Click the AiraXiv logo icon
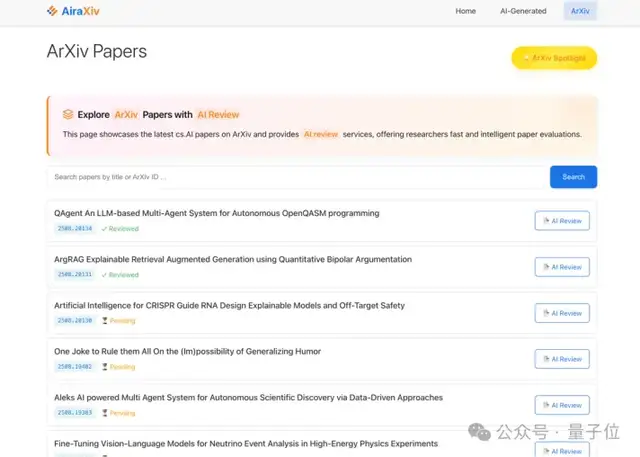Viewport: 640px width, 457px height. point(53,11)
